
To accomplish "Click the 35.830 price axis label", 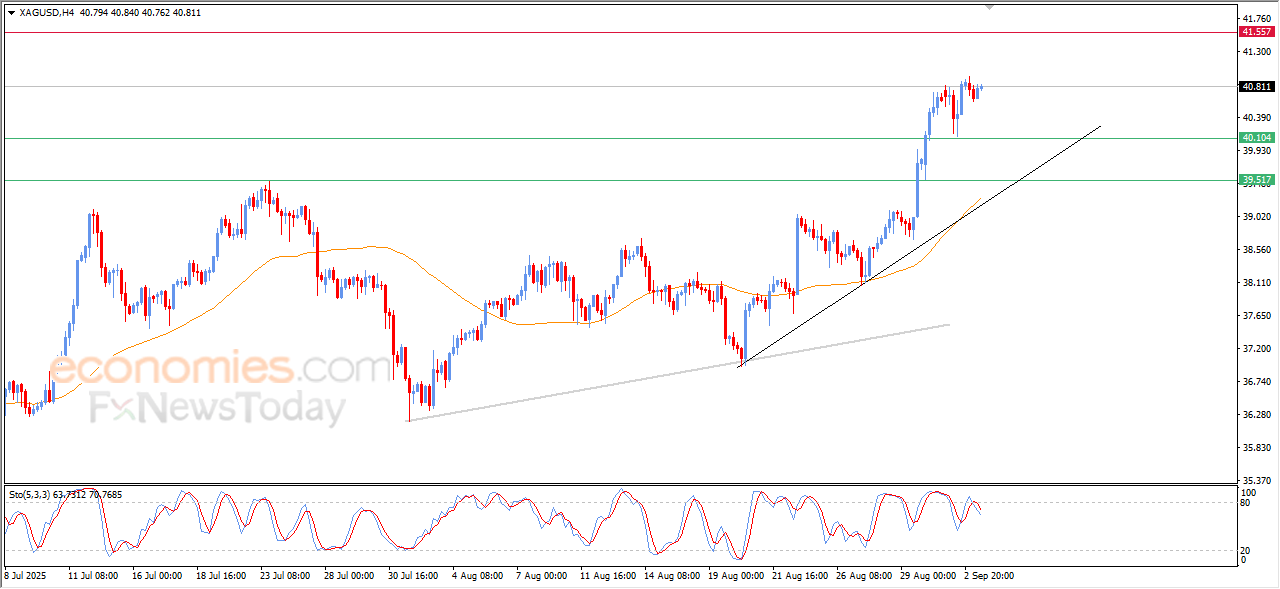I will click(x=1256, y=448).
